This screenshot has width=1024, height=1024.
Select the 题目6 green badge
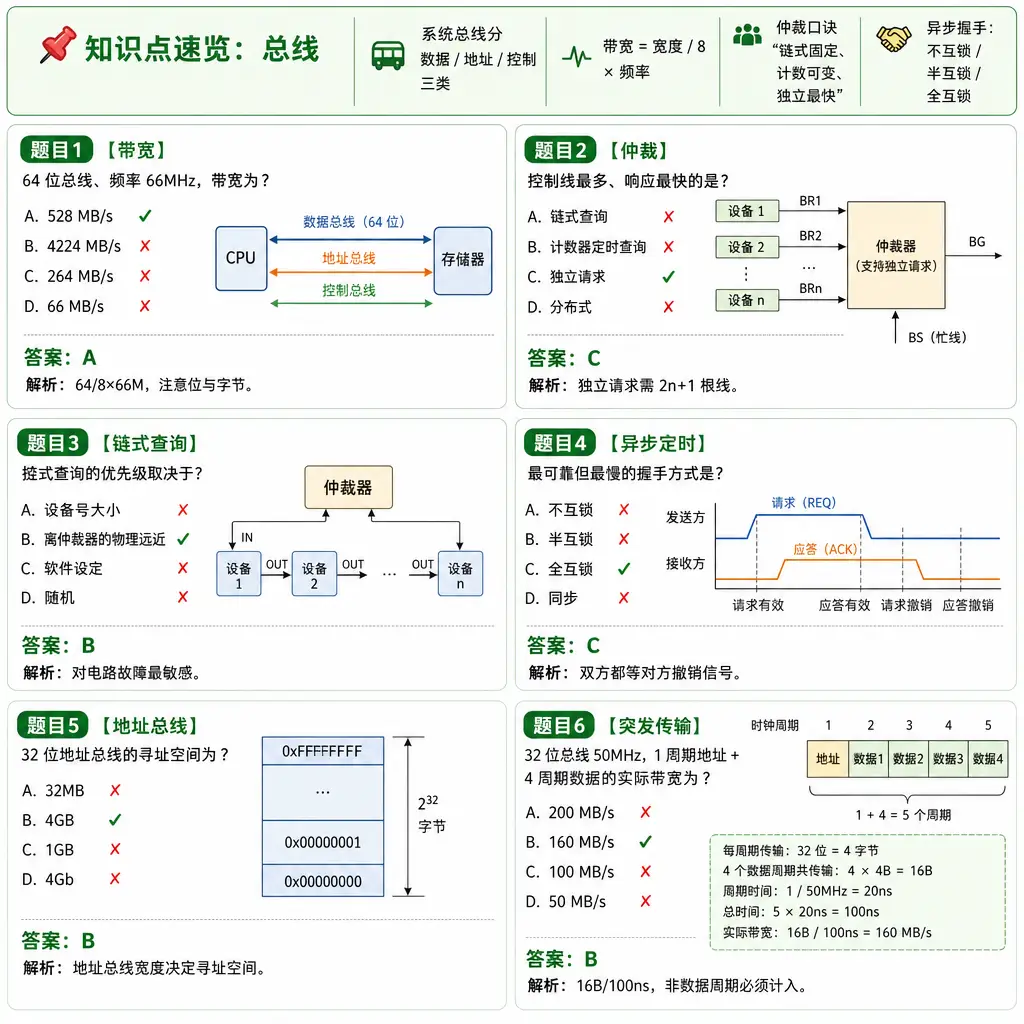(x=559, y=725)
